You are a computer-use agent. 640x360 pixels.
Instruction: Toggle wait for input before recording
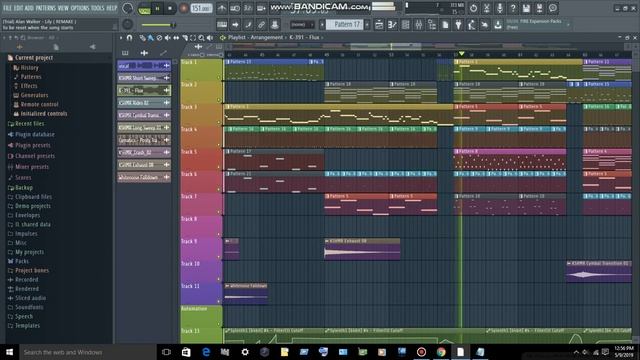(235, 8)
